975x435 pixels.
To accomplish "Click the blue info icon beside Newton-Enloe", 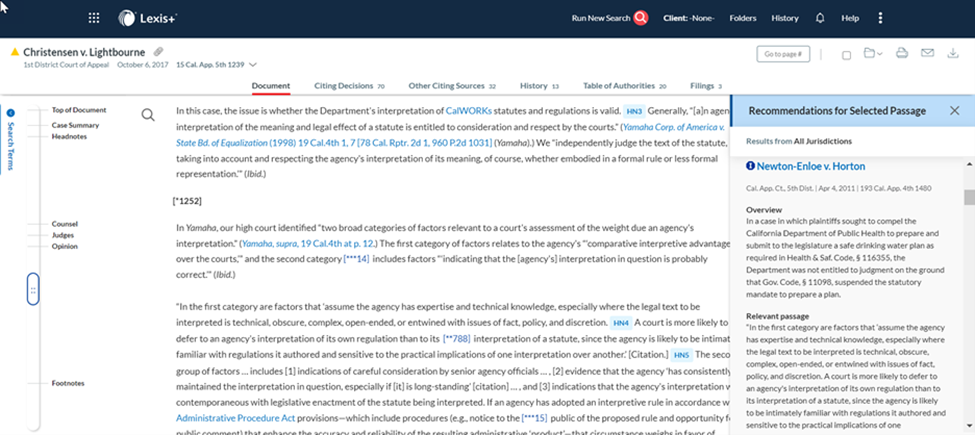I will pyautogui.click(x=750, y=166).
